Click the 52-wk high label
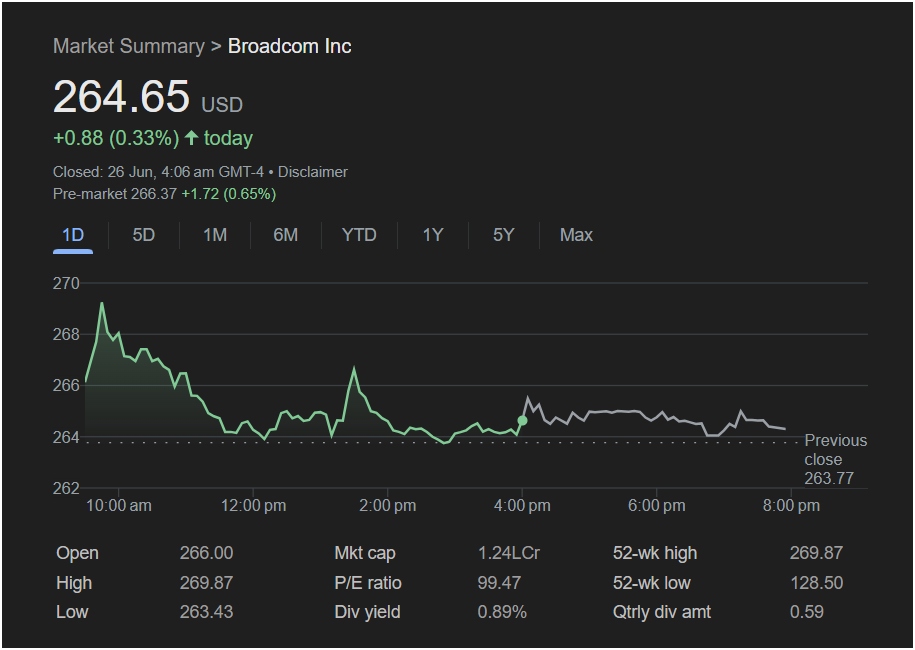 click(x=655, y=553)
